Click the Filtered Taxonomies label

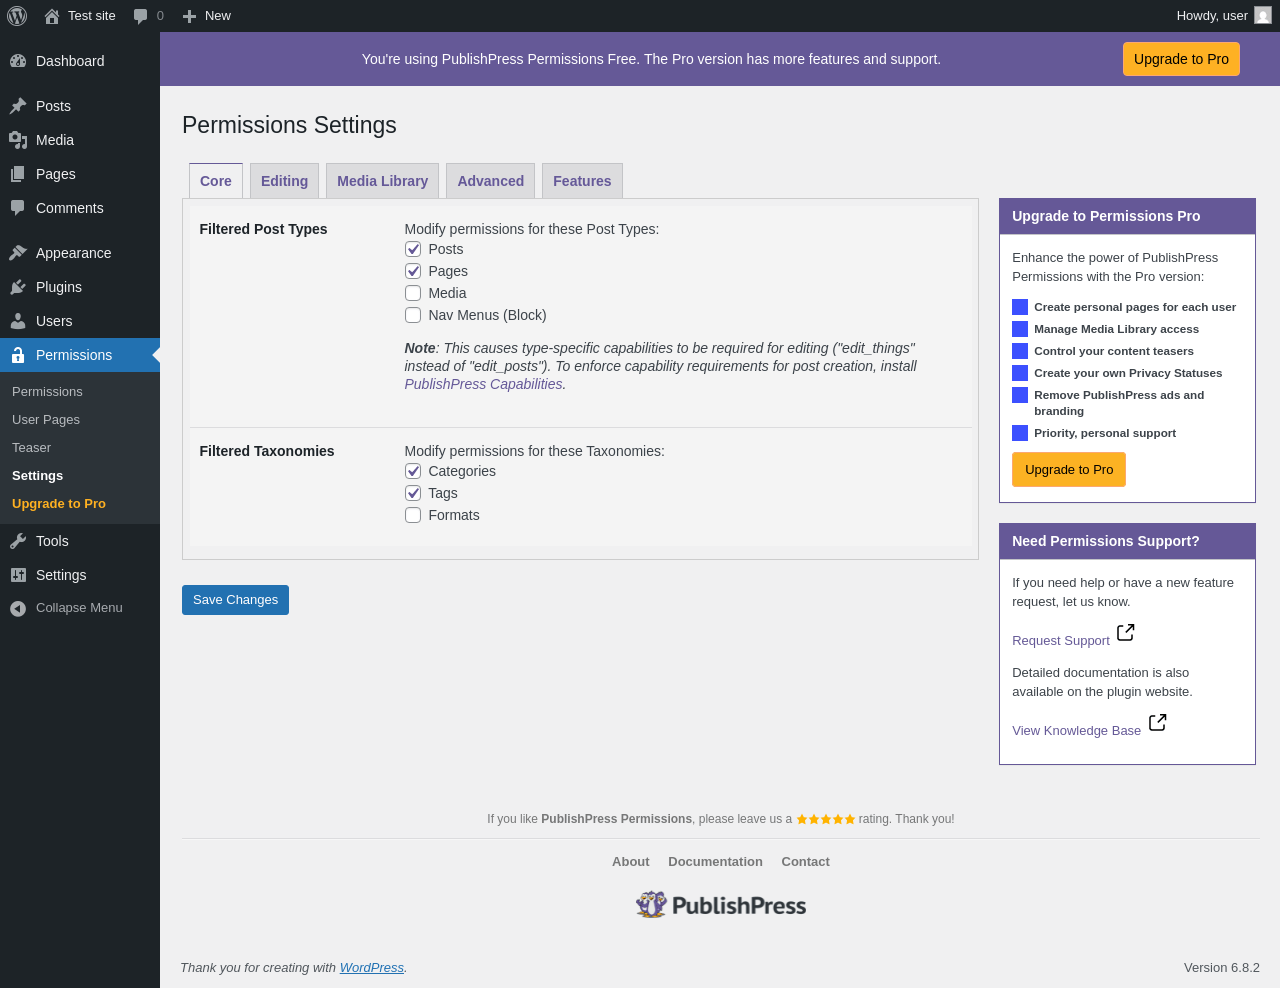click(267, 451)
